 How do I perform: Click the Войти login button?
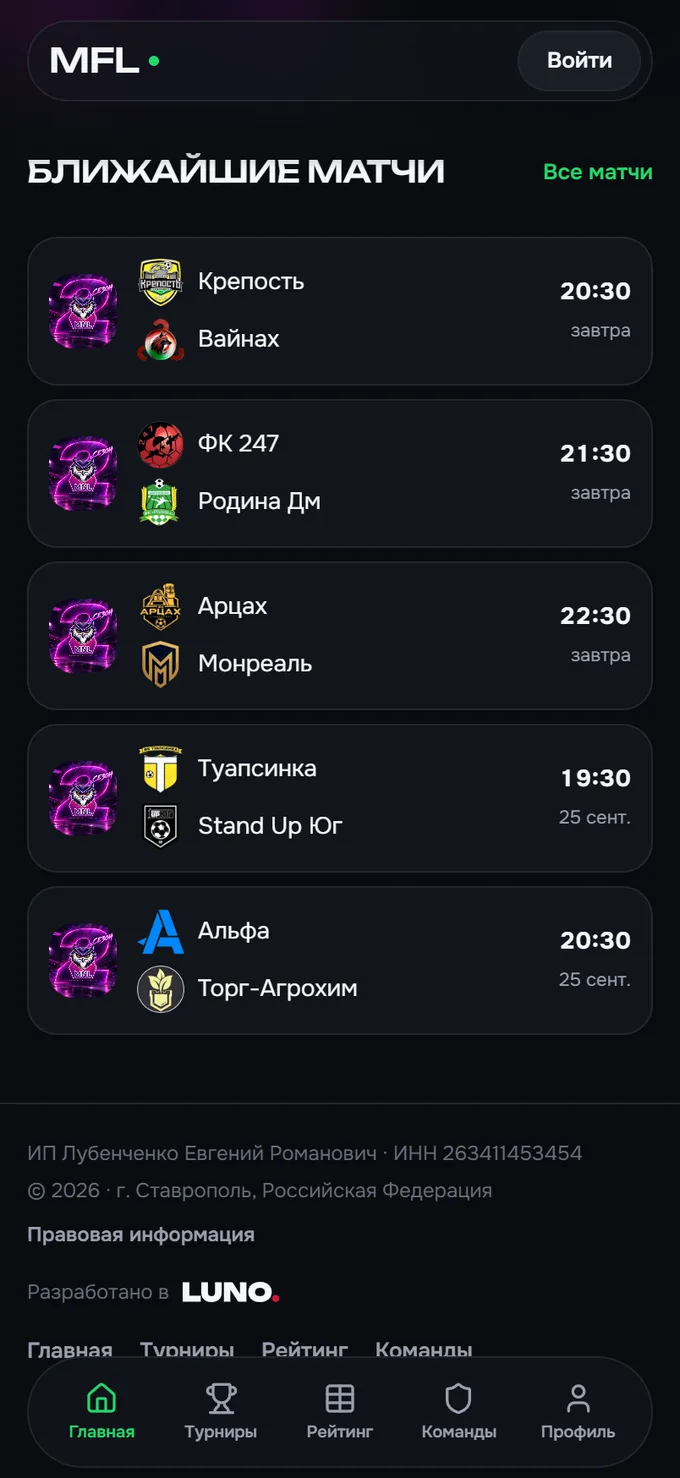click(579, 60)
